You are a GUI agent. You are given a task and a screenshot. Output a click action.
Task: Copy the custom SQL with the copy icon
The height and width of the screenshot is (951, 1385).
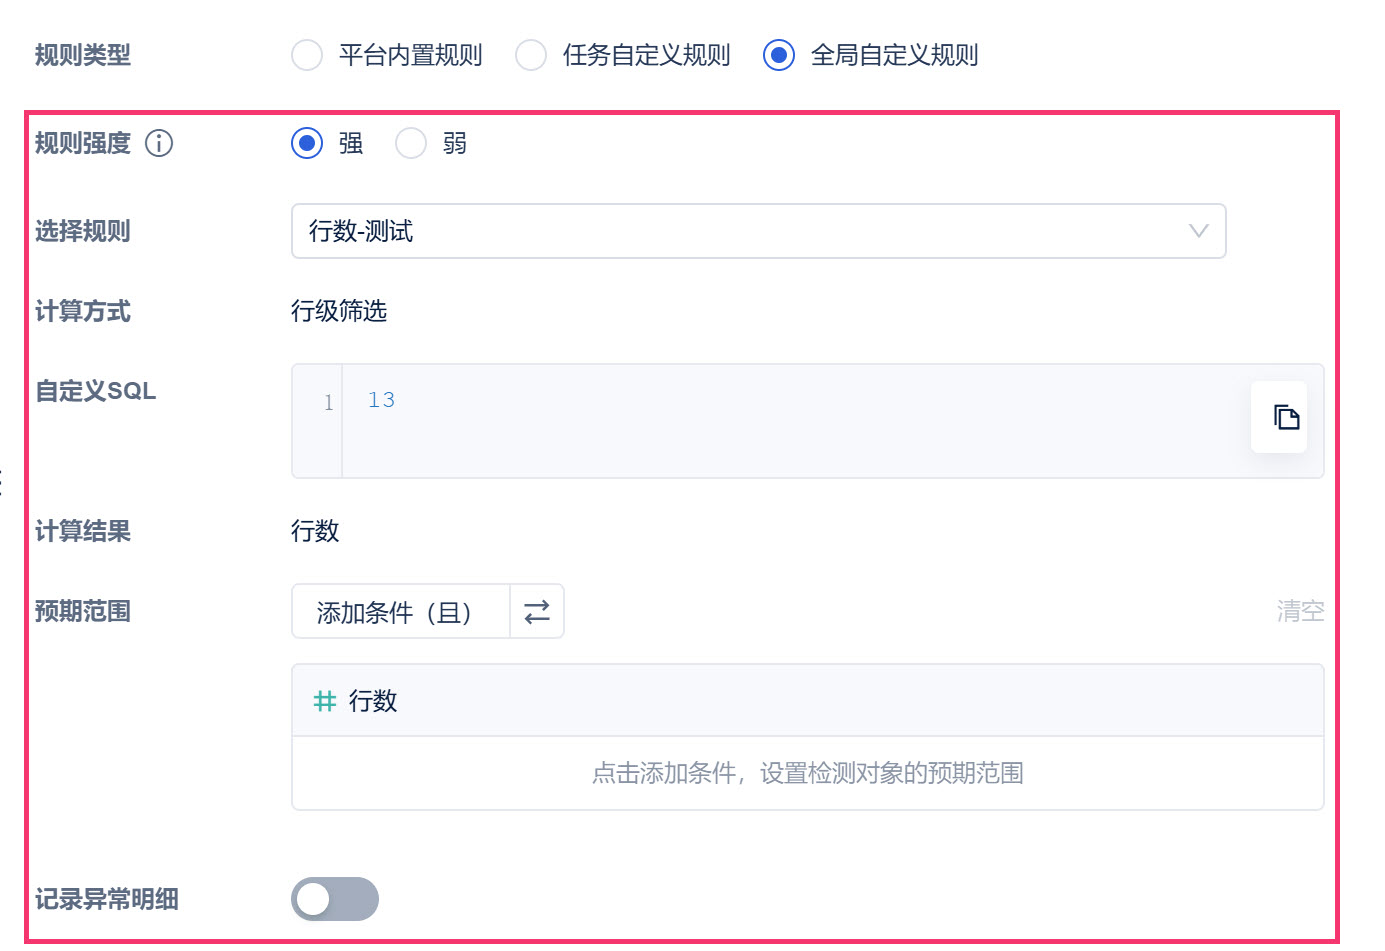[x=1286, y=417]
